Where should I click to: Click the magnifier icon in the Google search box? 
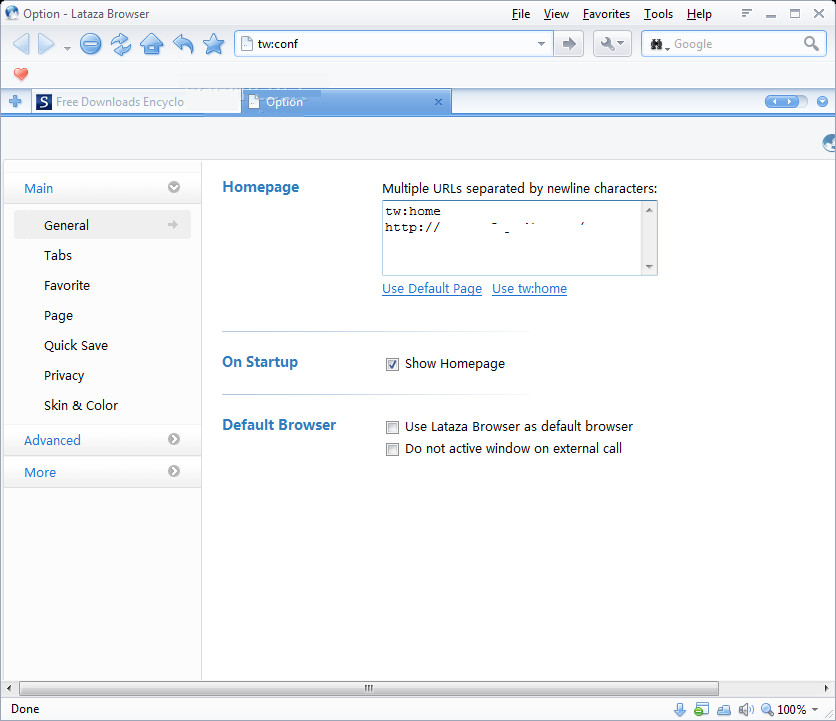pos(811,44)
